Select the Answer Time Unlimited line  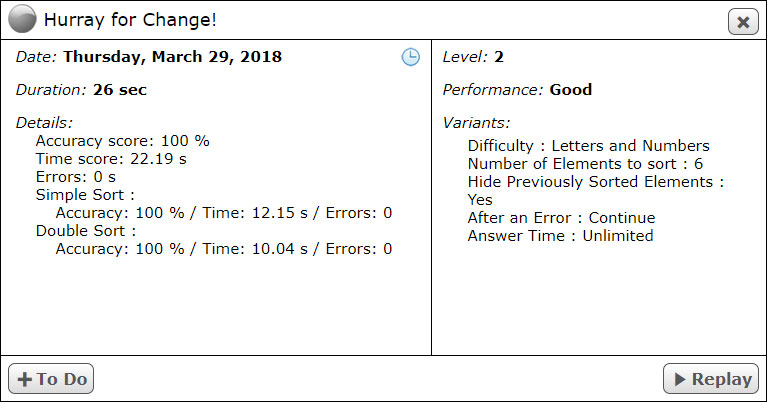(561, 236)
